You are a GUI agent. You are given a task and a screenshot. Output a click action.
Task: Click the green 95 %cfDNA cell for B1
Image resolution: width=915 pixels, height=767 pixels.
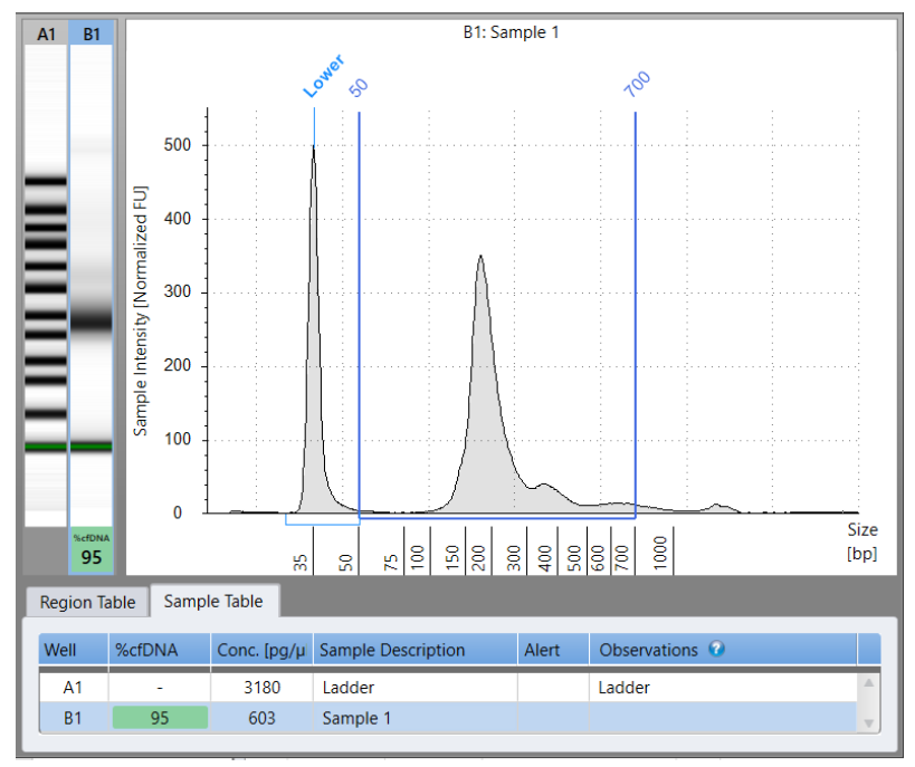160,718
